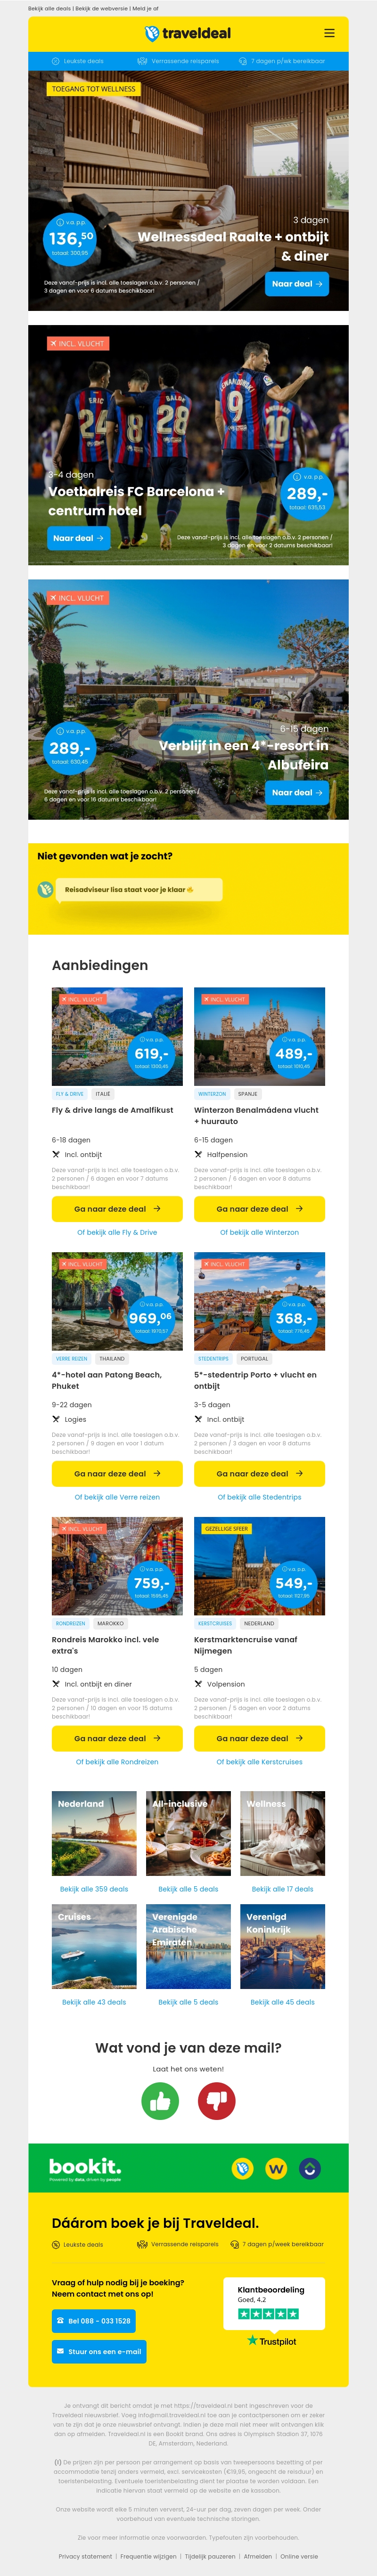
Task: Open Wellnessdeal Raalte via Naar deal button
Action: (297, 284)
